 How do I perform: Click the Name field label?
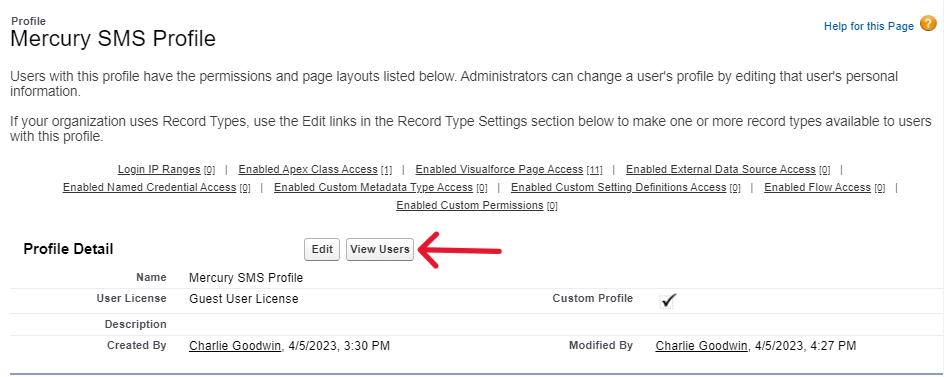(x=151, y=278)
